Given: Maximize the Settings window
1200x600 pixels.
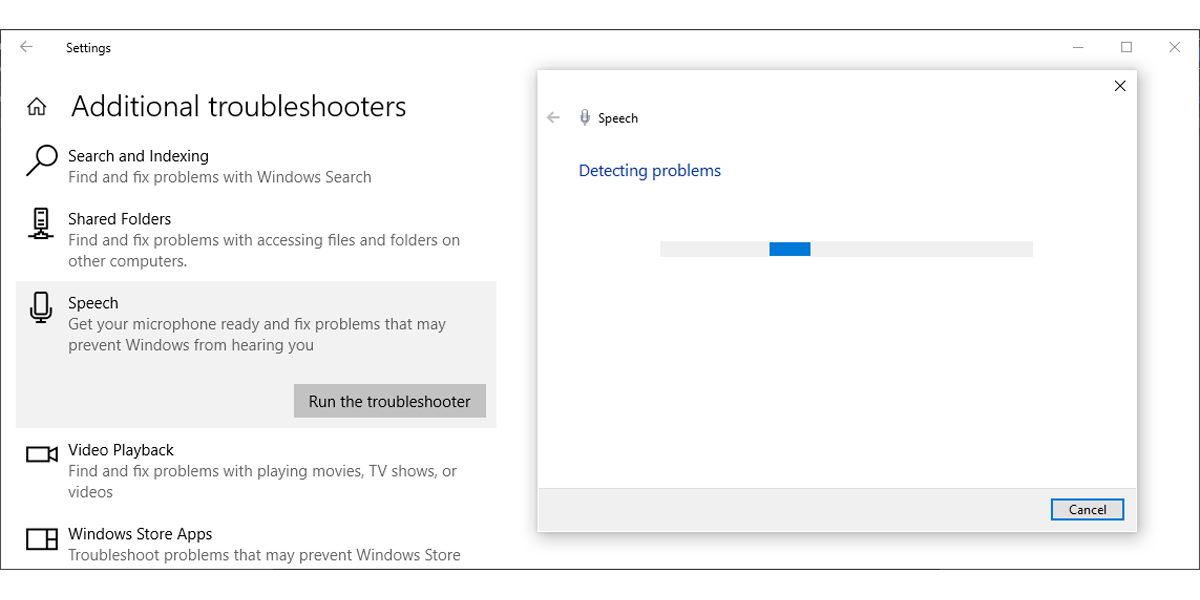Looking at the screenshot, I should 1127,47.
